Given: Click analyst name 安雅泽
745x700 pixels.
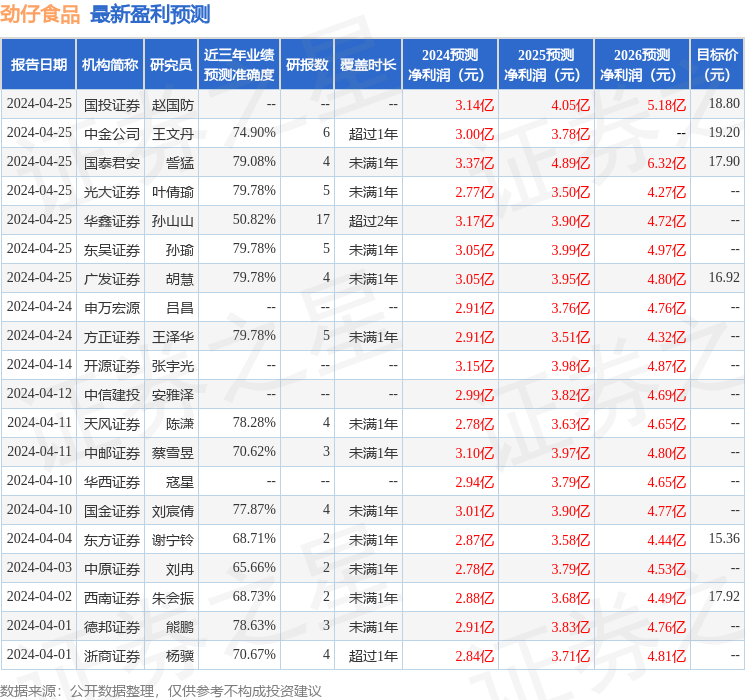Looking at the screenshot, I should (x=173, y=395).
